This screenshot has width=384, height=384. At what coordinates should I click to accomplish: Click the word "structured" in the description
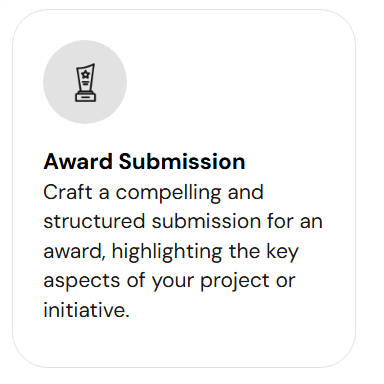(94, 221)
